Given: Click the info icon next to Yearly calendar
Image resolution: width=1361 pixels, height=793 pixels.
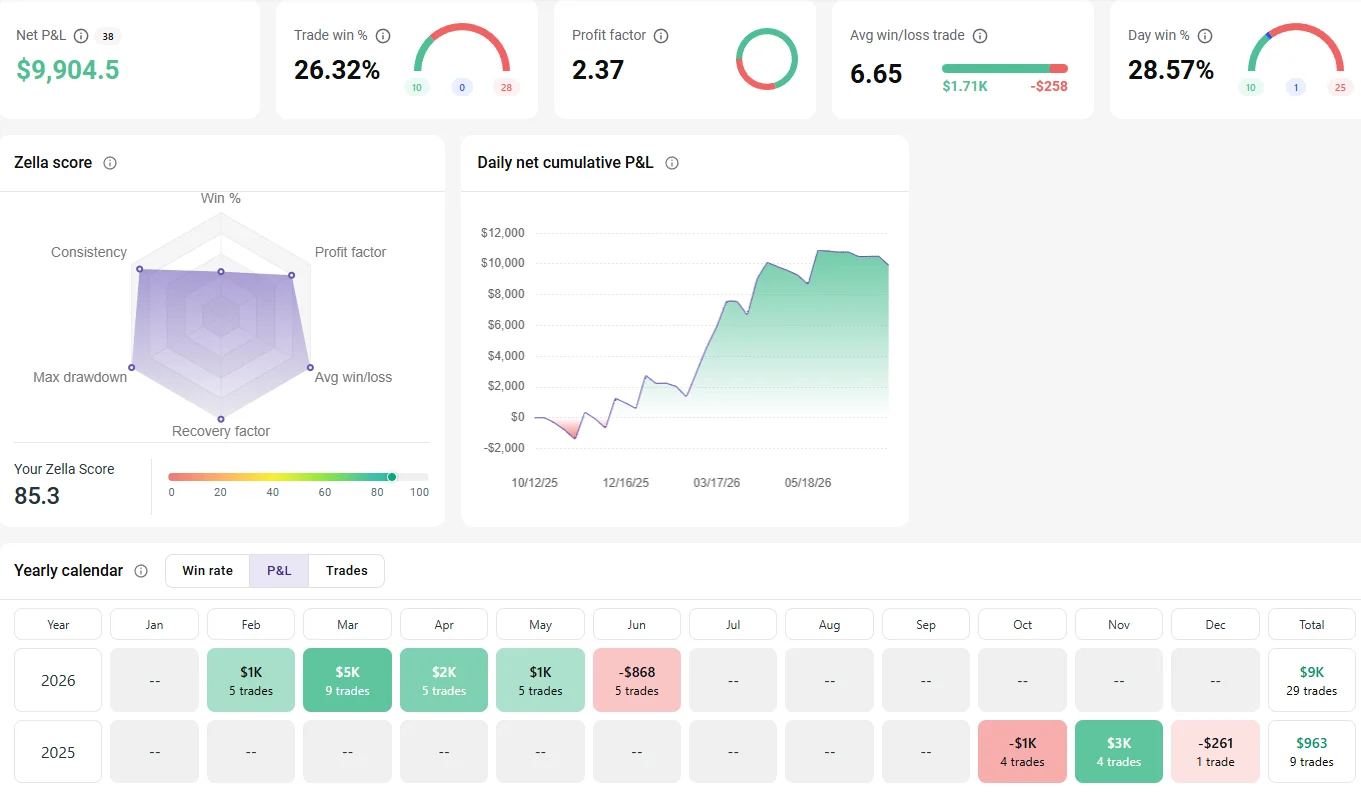Looking at the screenshot, I should point(141,571).
